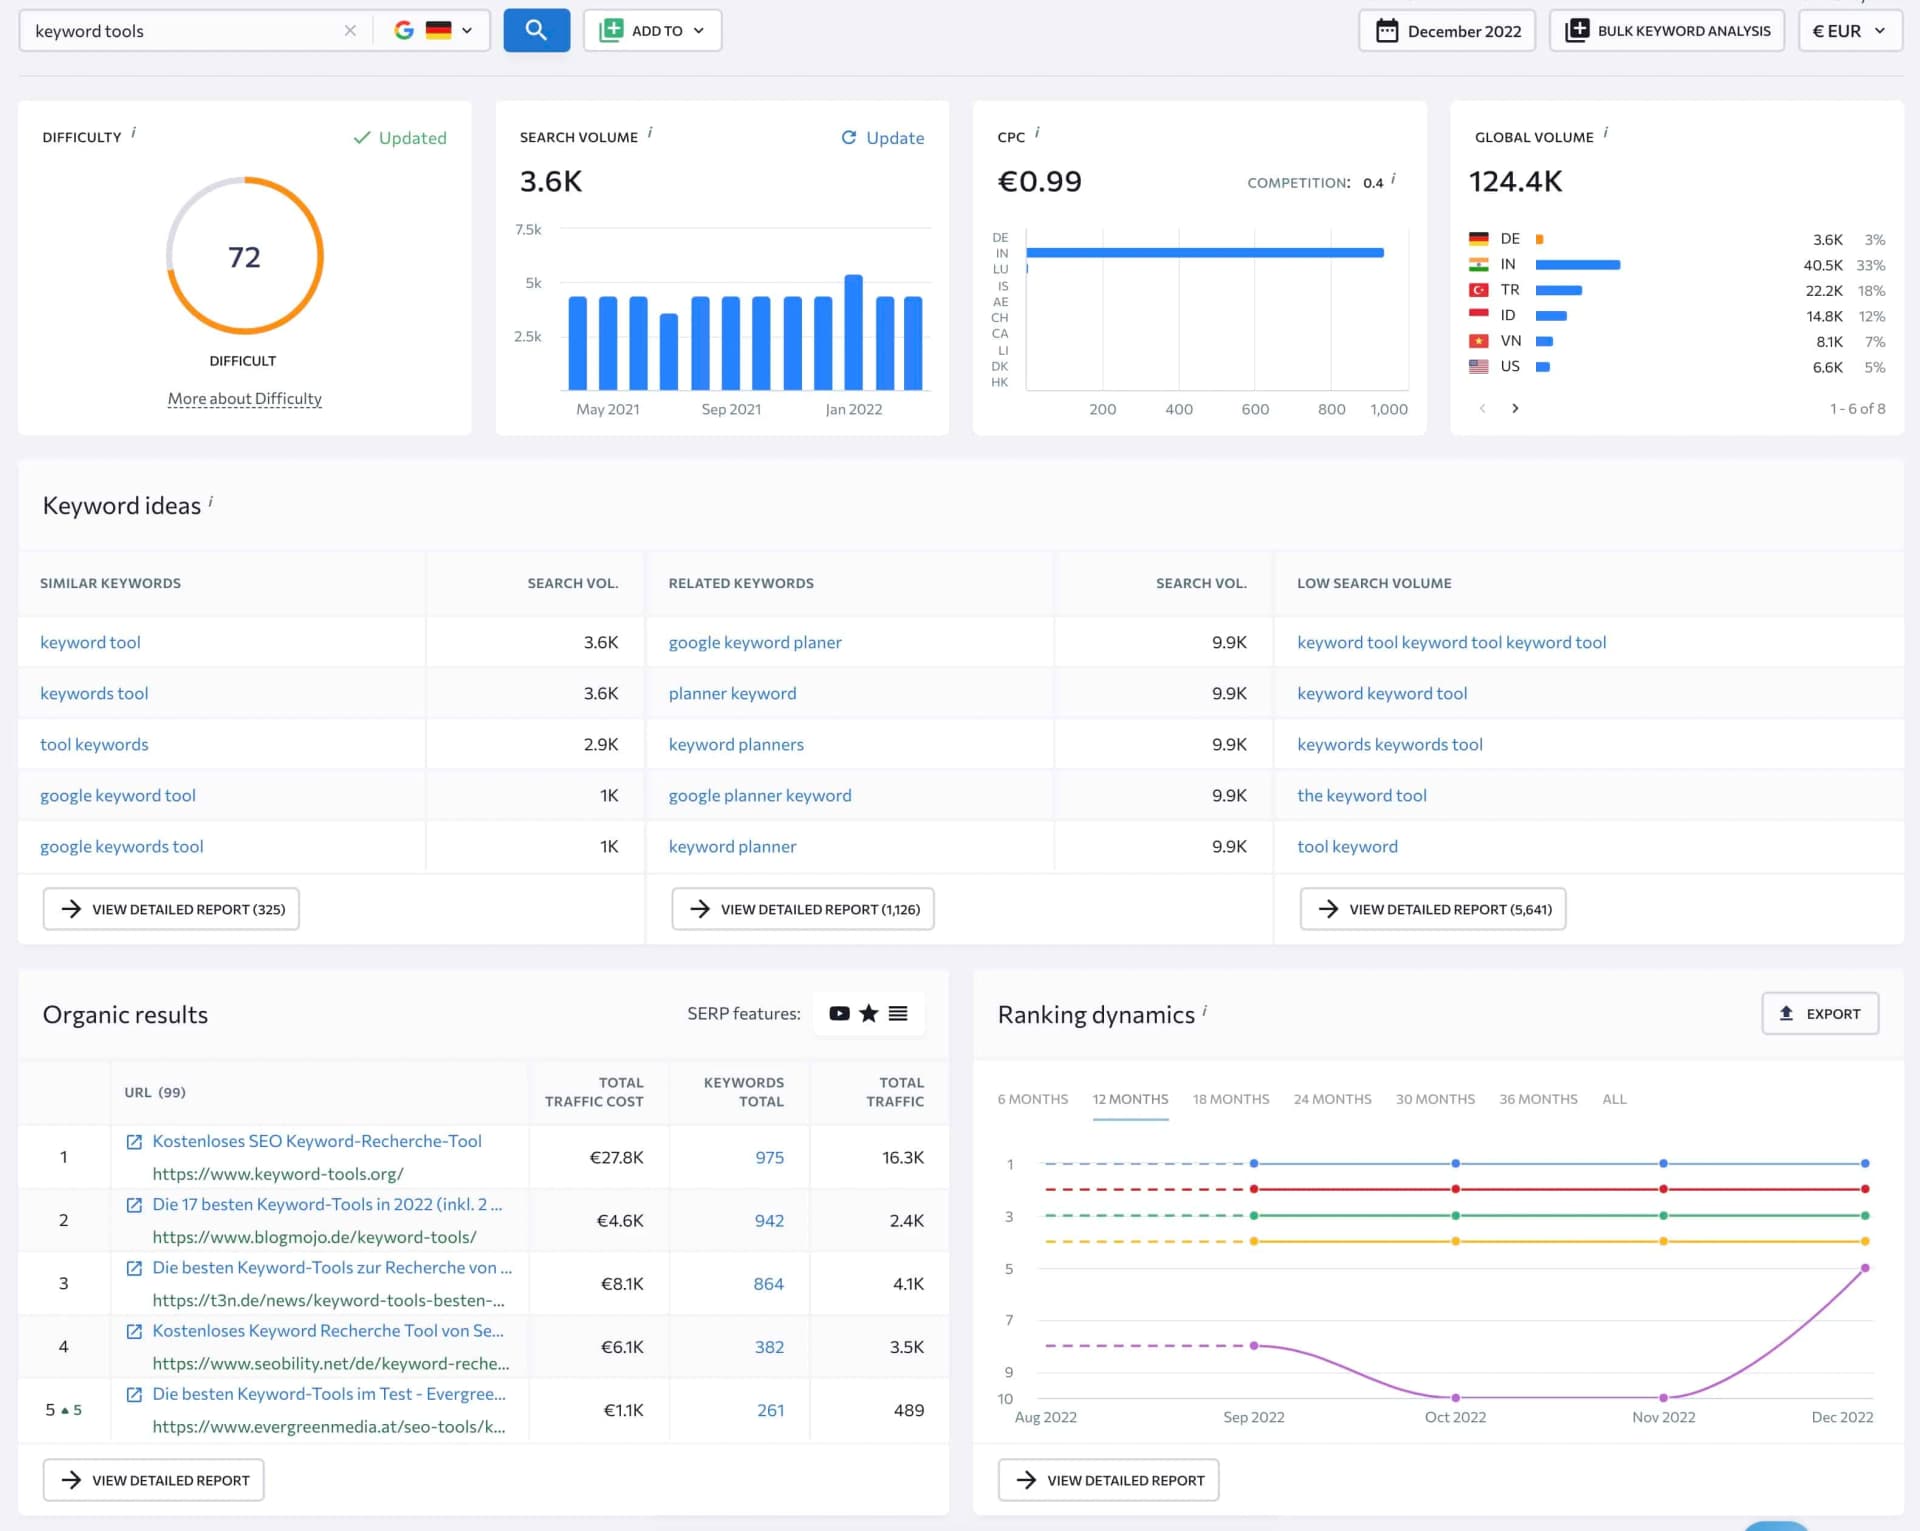
Task: Select the video SERP feature icon
Action: coord(839,1013)
